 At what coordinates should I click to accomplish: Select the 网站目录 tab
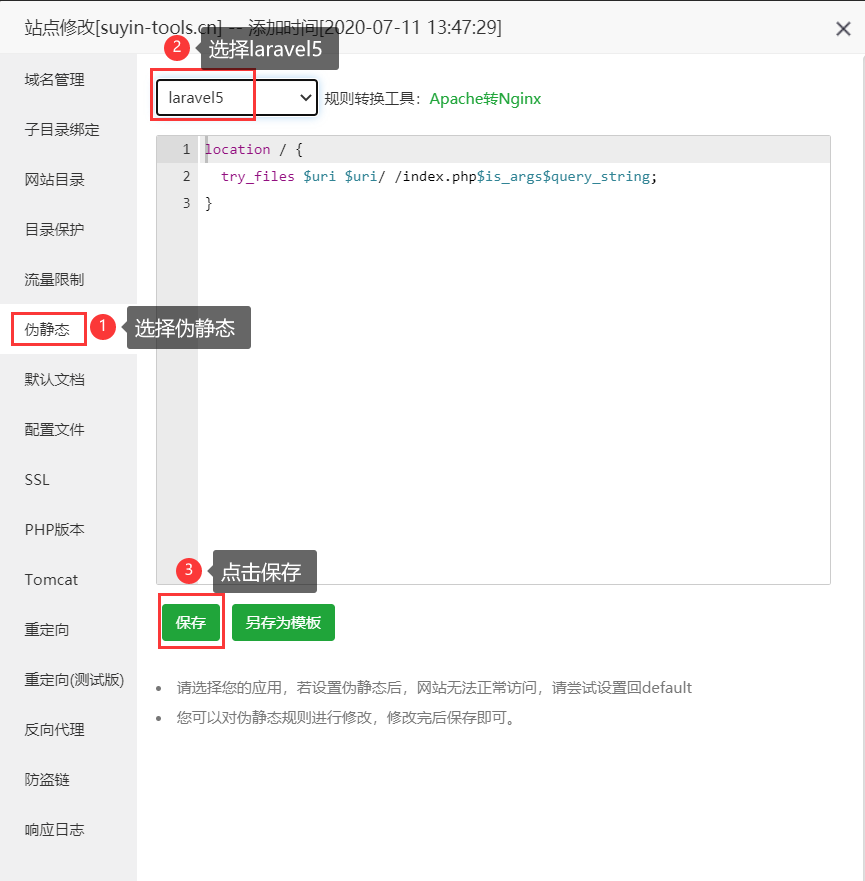55,180
